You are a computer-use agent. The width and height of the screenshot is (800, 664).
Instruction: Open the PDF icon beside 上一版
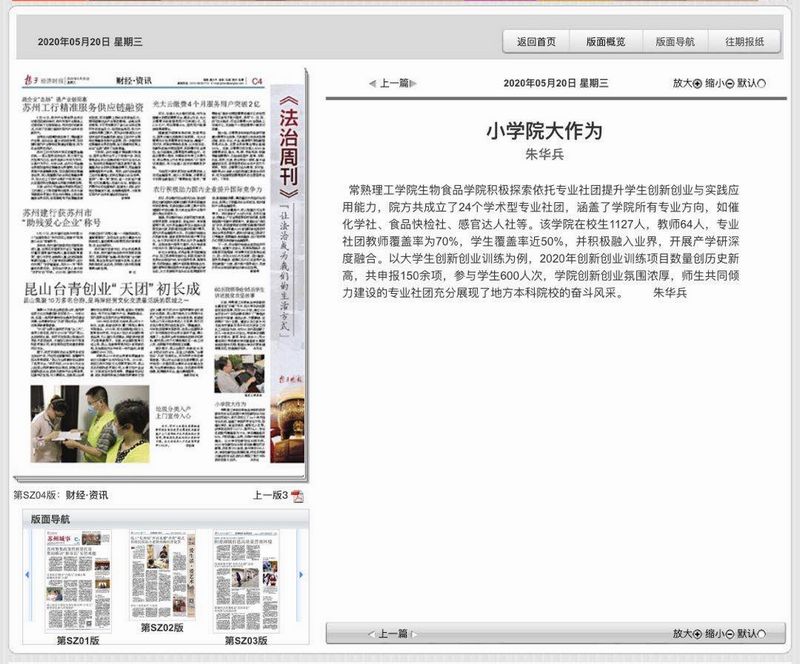point(297,496)
